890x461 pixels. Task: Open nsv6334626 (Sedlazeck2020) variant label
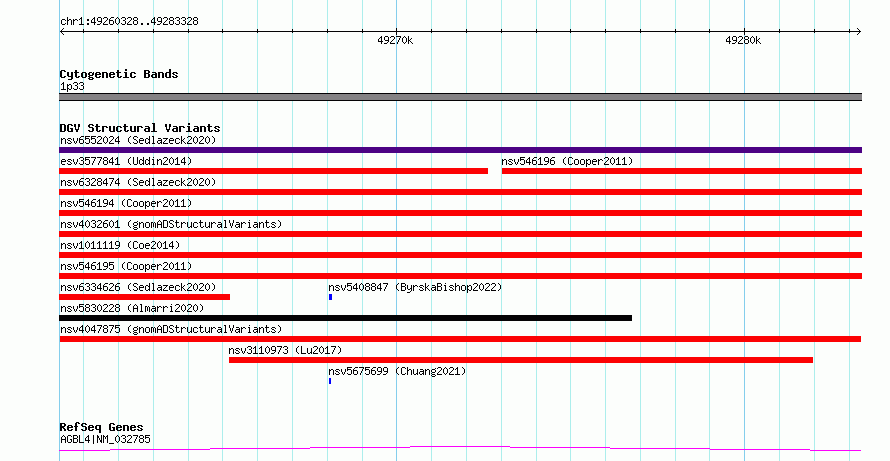(138, 287)
